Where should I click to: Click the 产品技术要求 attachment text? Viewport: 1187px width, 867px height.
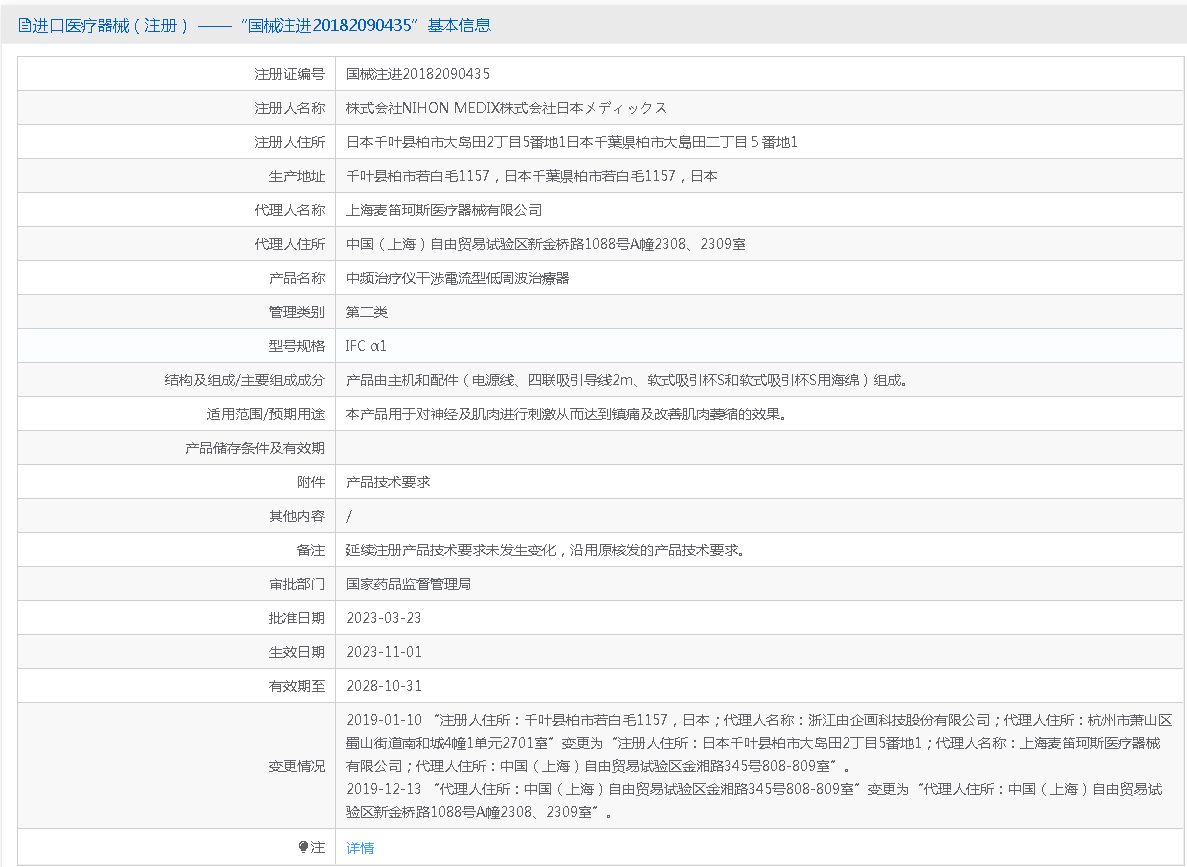click(x=388, y=482)
